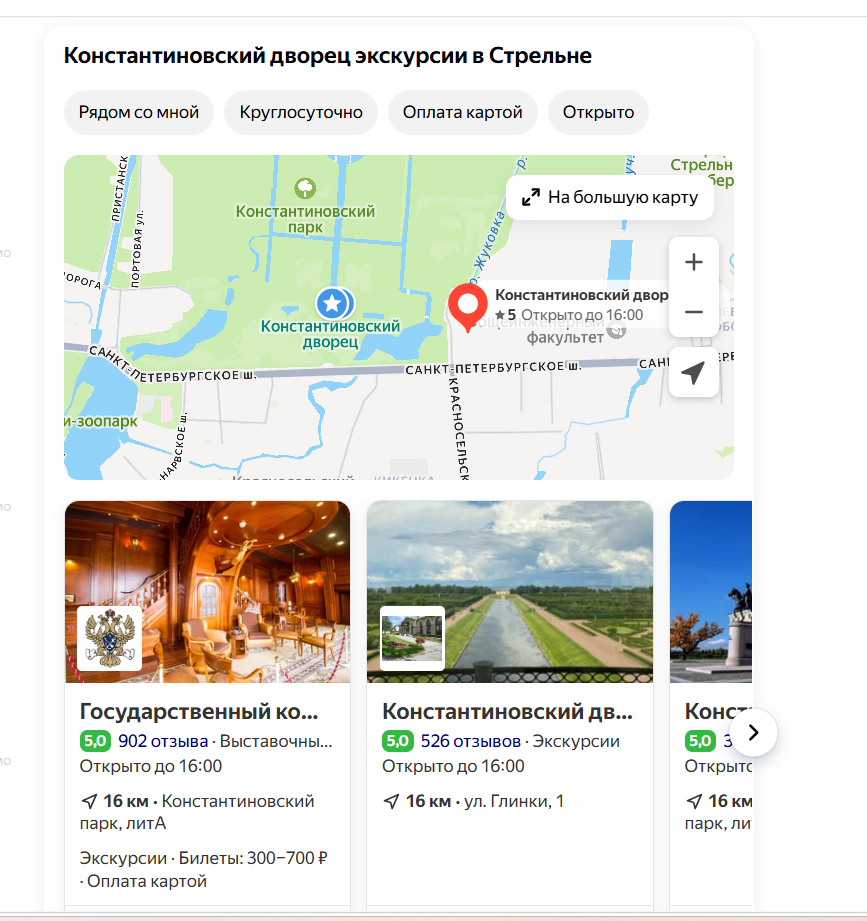867x921 pixels.
Task: Toggle the "Оплата картой" filter chip
Action: click(463, 112)
